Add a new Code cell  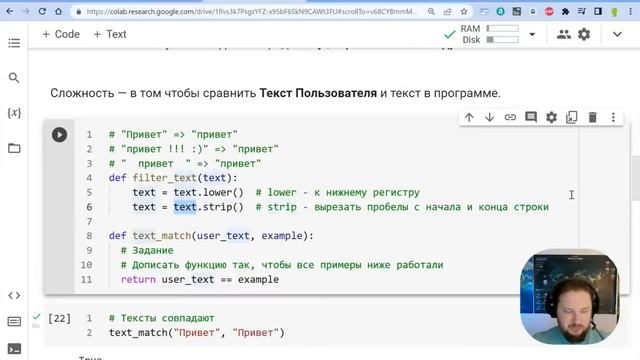pos(61,34)
